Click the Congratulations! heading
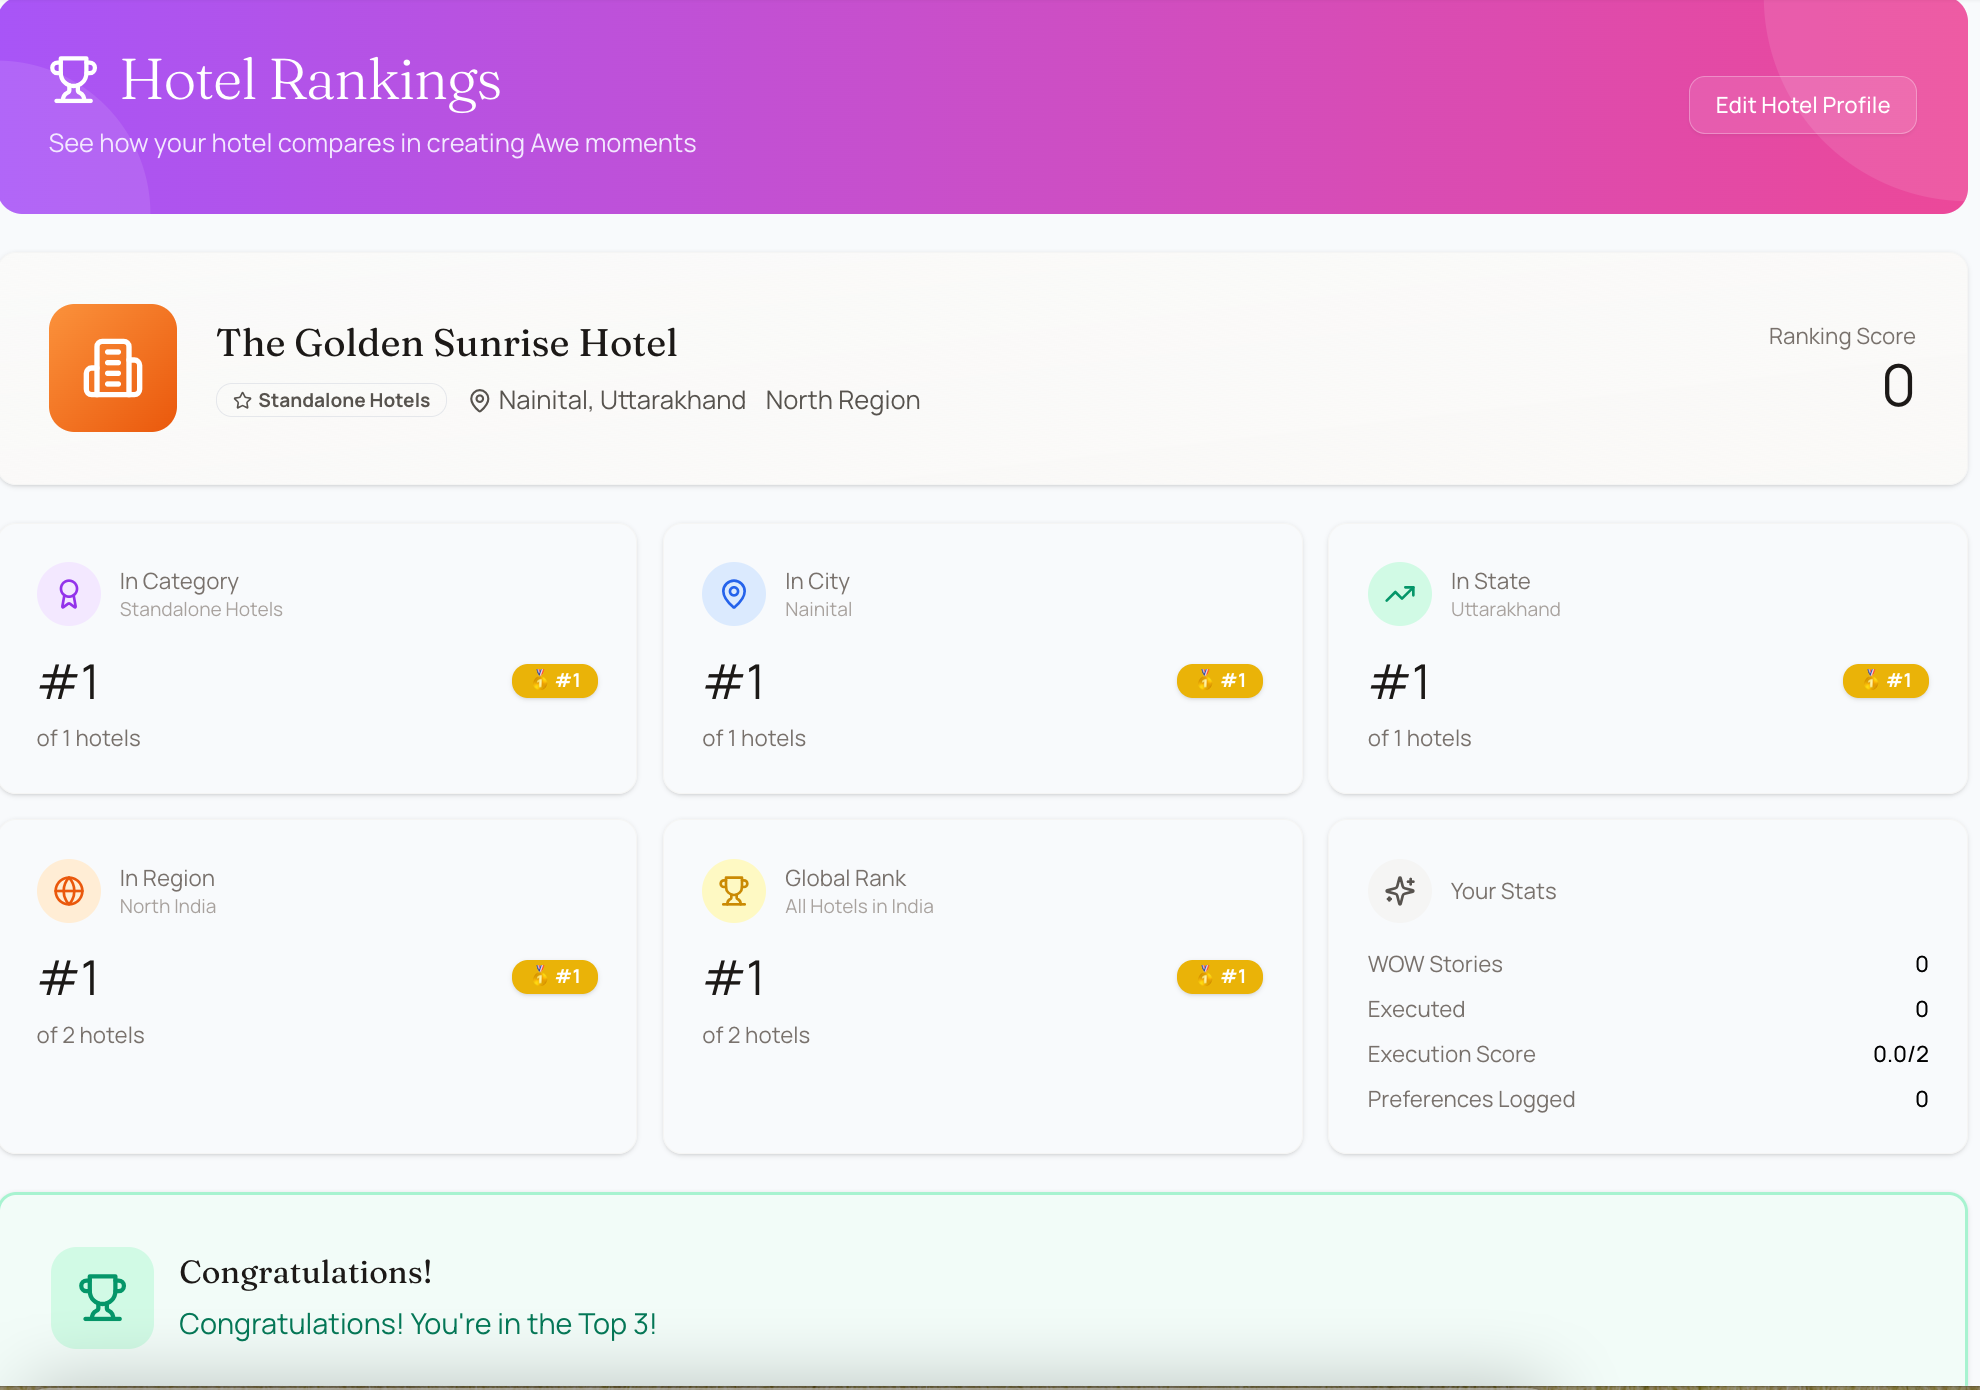The width and height of the screenshot is (1980, 1390). click(x=306, y=1272)
